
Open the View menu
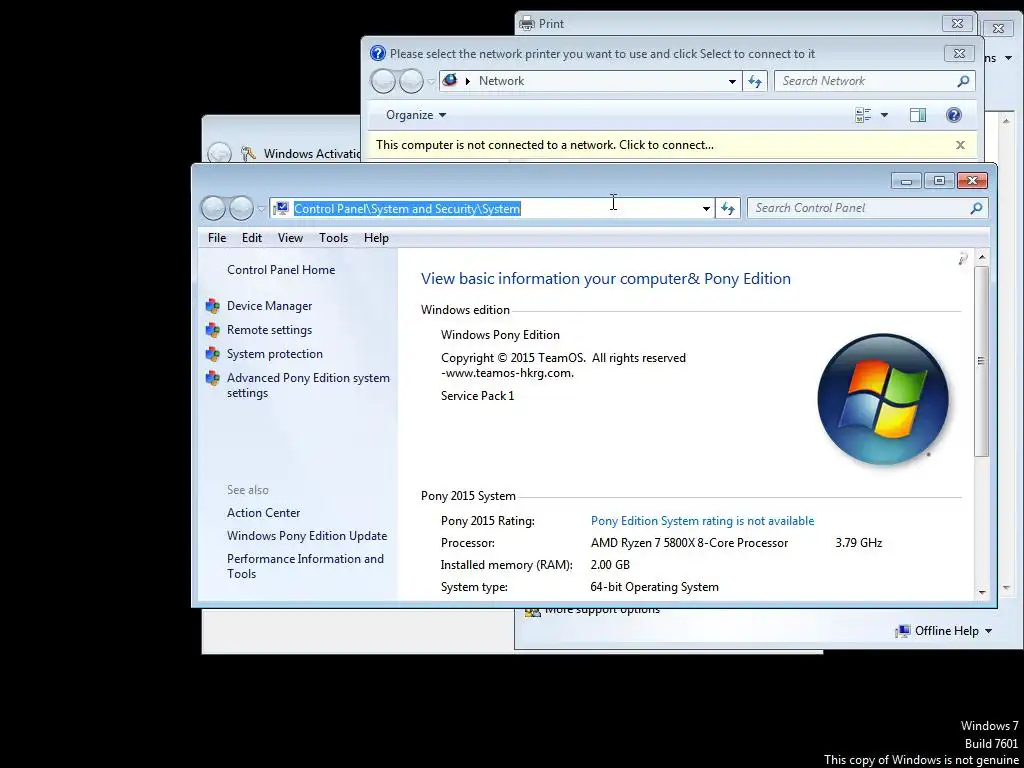click(x=290, y=238)
